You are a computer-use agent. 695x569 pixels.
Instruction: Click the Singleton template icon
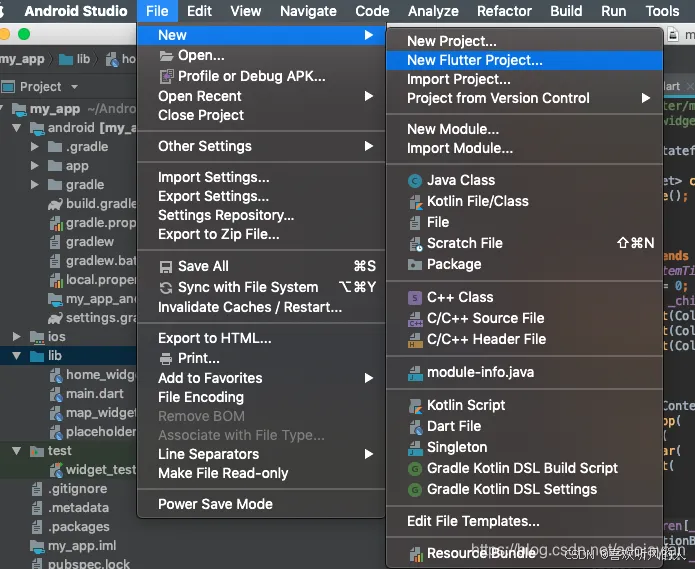pyautogui.click(x=415, y=448)
